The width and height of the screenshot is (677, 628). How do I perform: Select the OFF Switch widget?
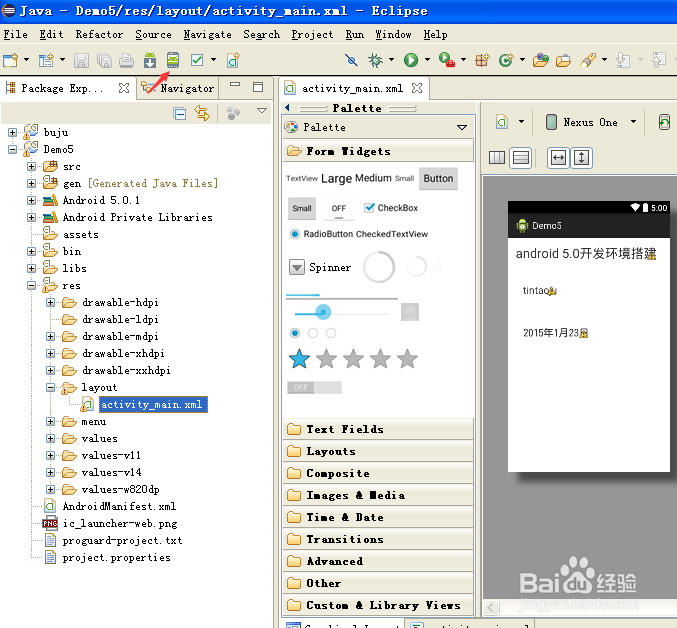(314, 388)
